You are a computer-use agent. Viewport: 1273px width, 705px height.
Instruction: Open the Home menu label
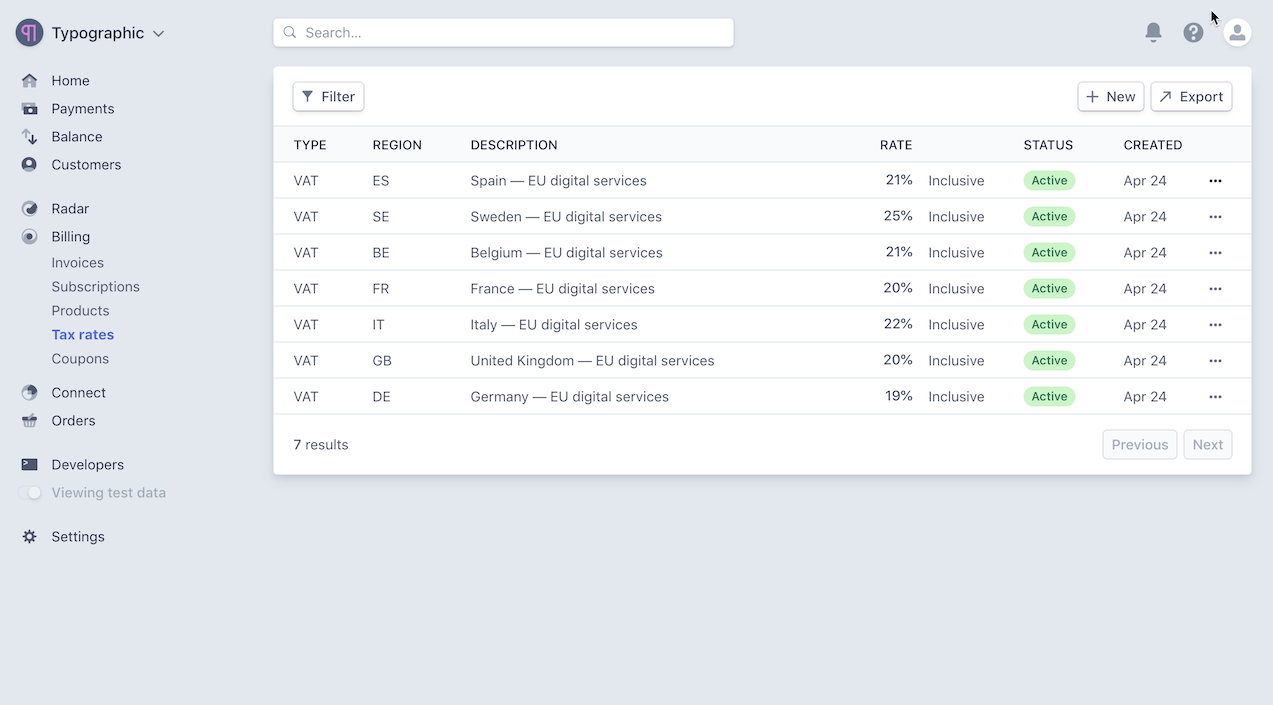coord(71,81)
